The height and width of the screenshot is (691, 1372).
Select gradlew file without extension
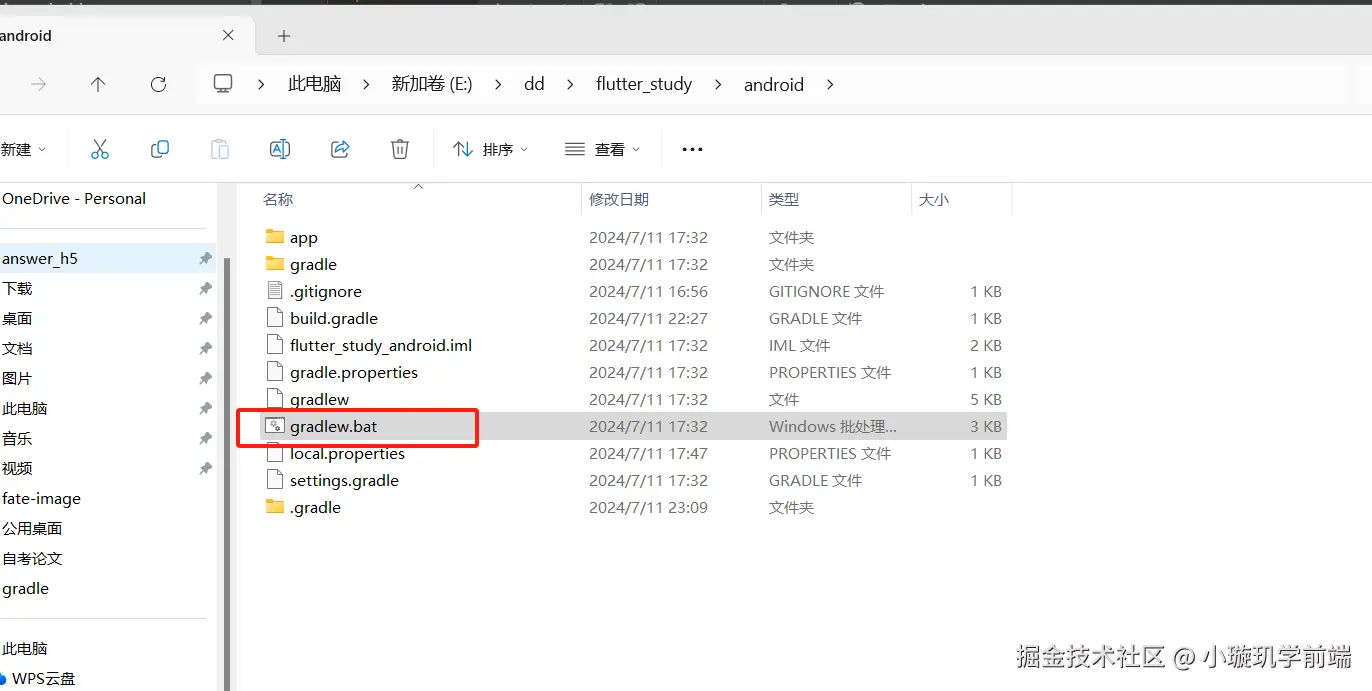[x=319, y=399]
